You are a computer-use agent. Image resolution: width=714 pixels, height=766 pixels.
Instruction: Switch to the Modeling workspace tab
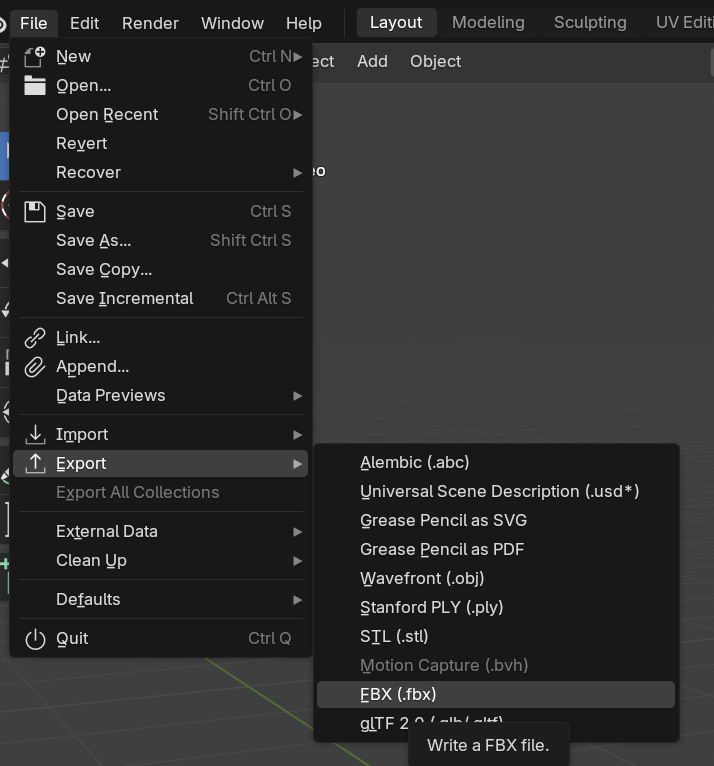point(488,22)
